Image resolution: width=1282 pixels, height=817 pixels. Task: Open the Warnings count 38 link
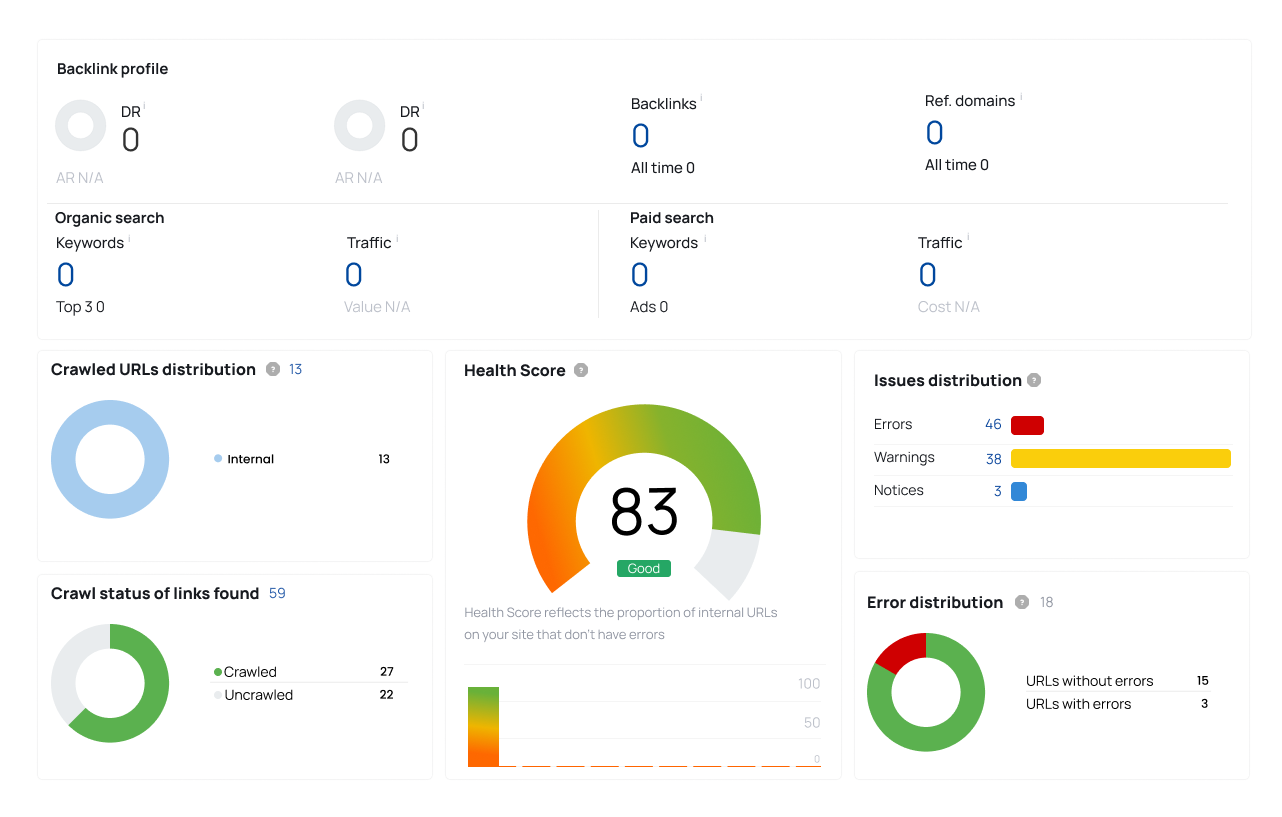[x=993, y=458]
